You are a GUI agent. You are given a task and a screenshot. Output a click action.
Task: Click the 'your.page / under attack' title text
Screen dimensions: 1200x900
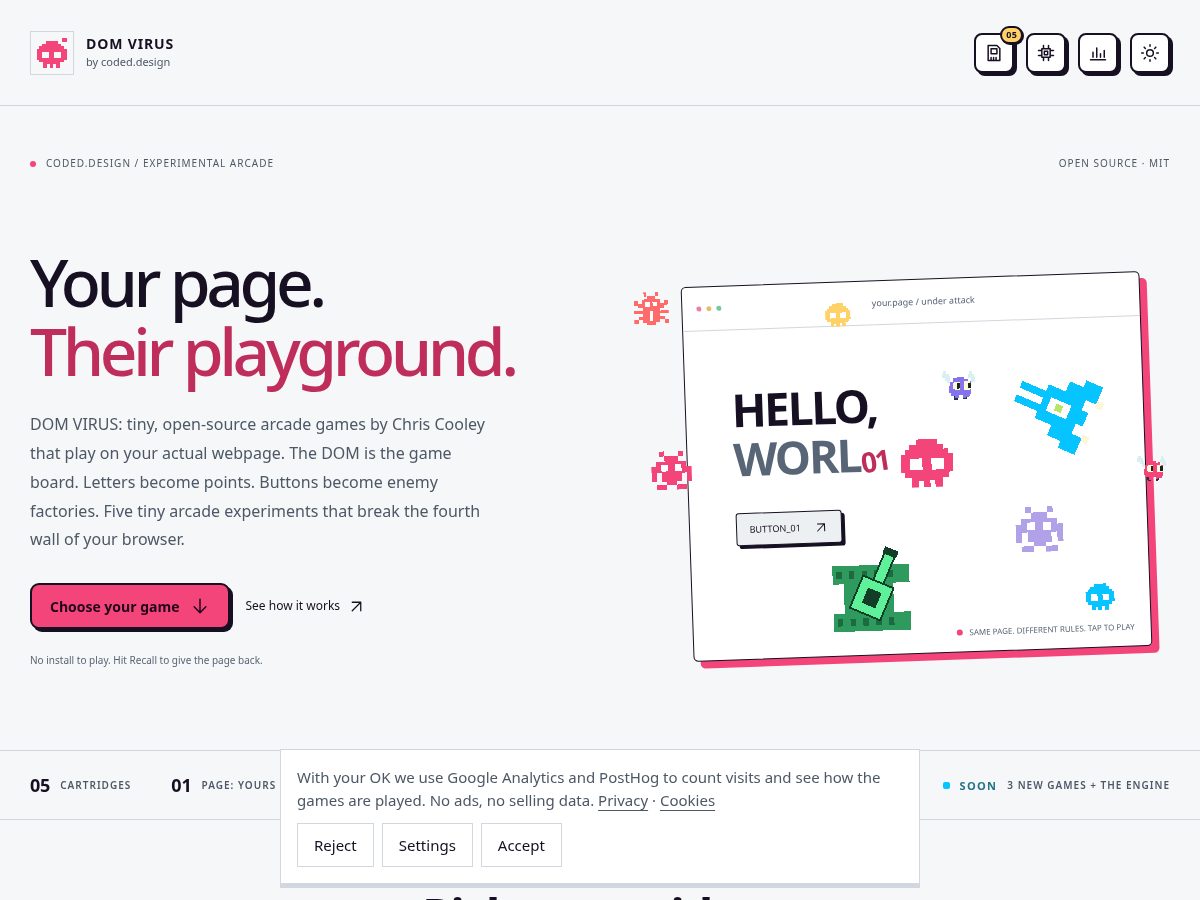tap(923, 301)
